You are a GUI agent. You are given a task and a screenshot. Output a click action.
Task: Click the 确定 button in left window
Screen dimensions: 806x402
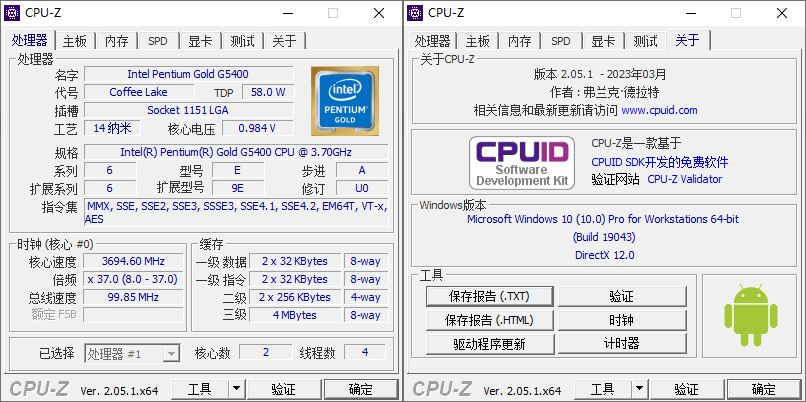point(360,389)
